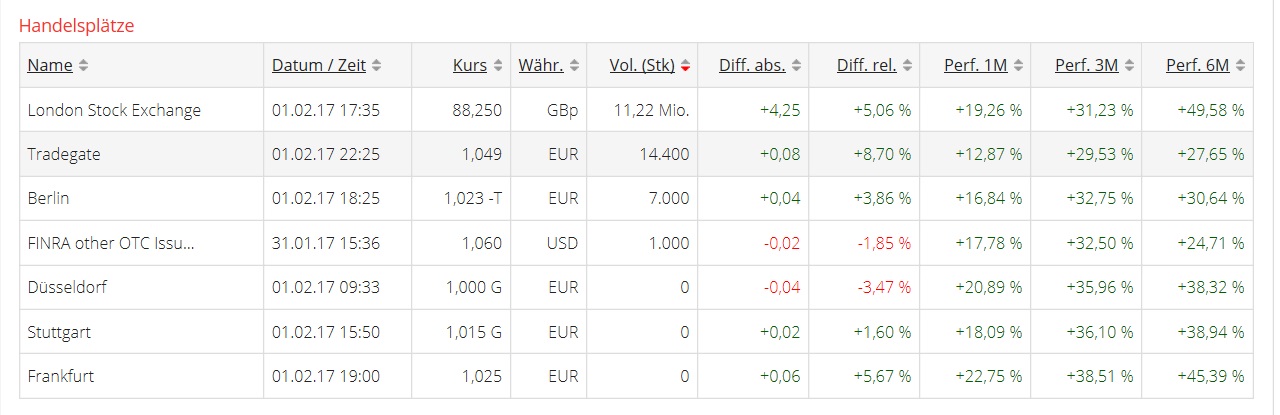1280x415 pixels.
Task: Open the London Stock Exchange row
Action: click(114, 110)
